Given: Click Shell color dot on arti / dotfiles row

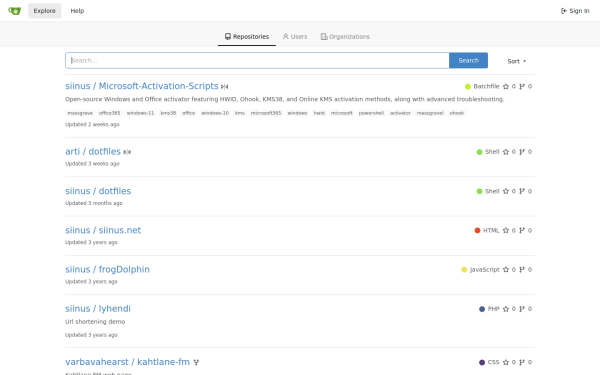Looking at the screenshot, I should [x=479, y=152].
